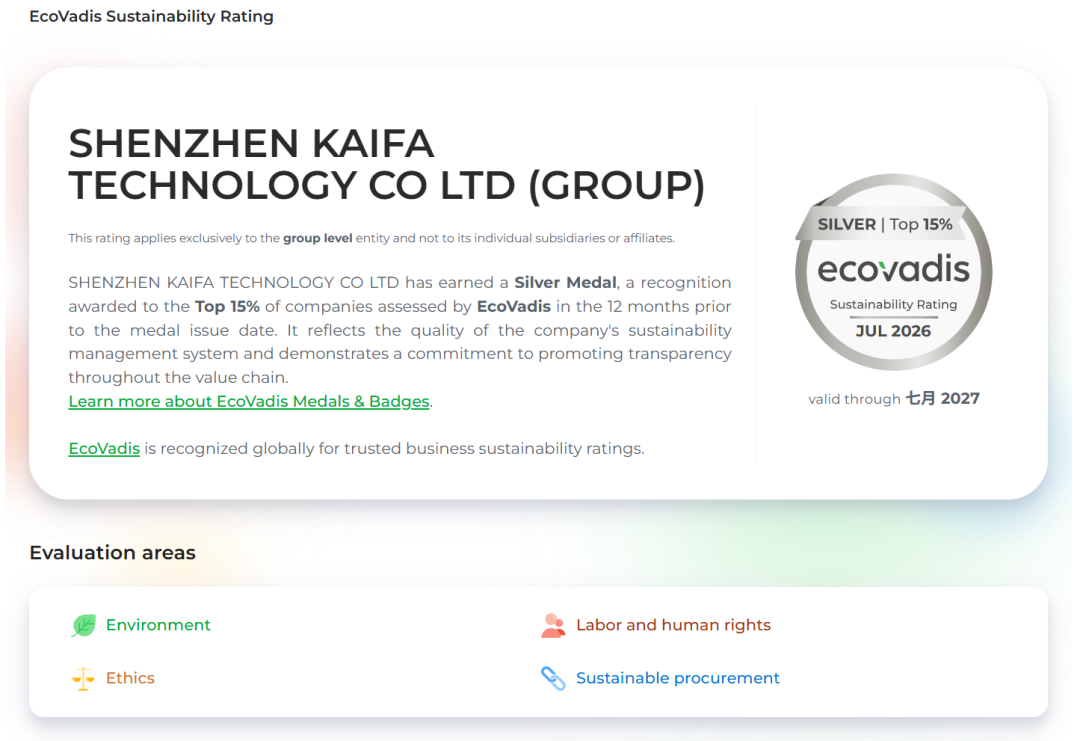Open the EcoVadis hyperlink in the last sentence
Image resolution: width=1080 pixels, height=741 pixels.
104,448
